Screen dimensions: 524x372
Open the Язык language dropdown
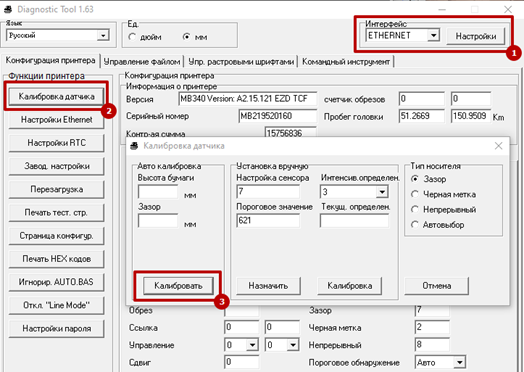[103, 35]
